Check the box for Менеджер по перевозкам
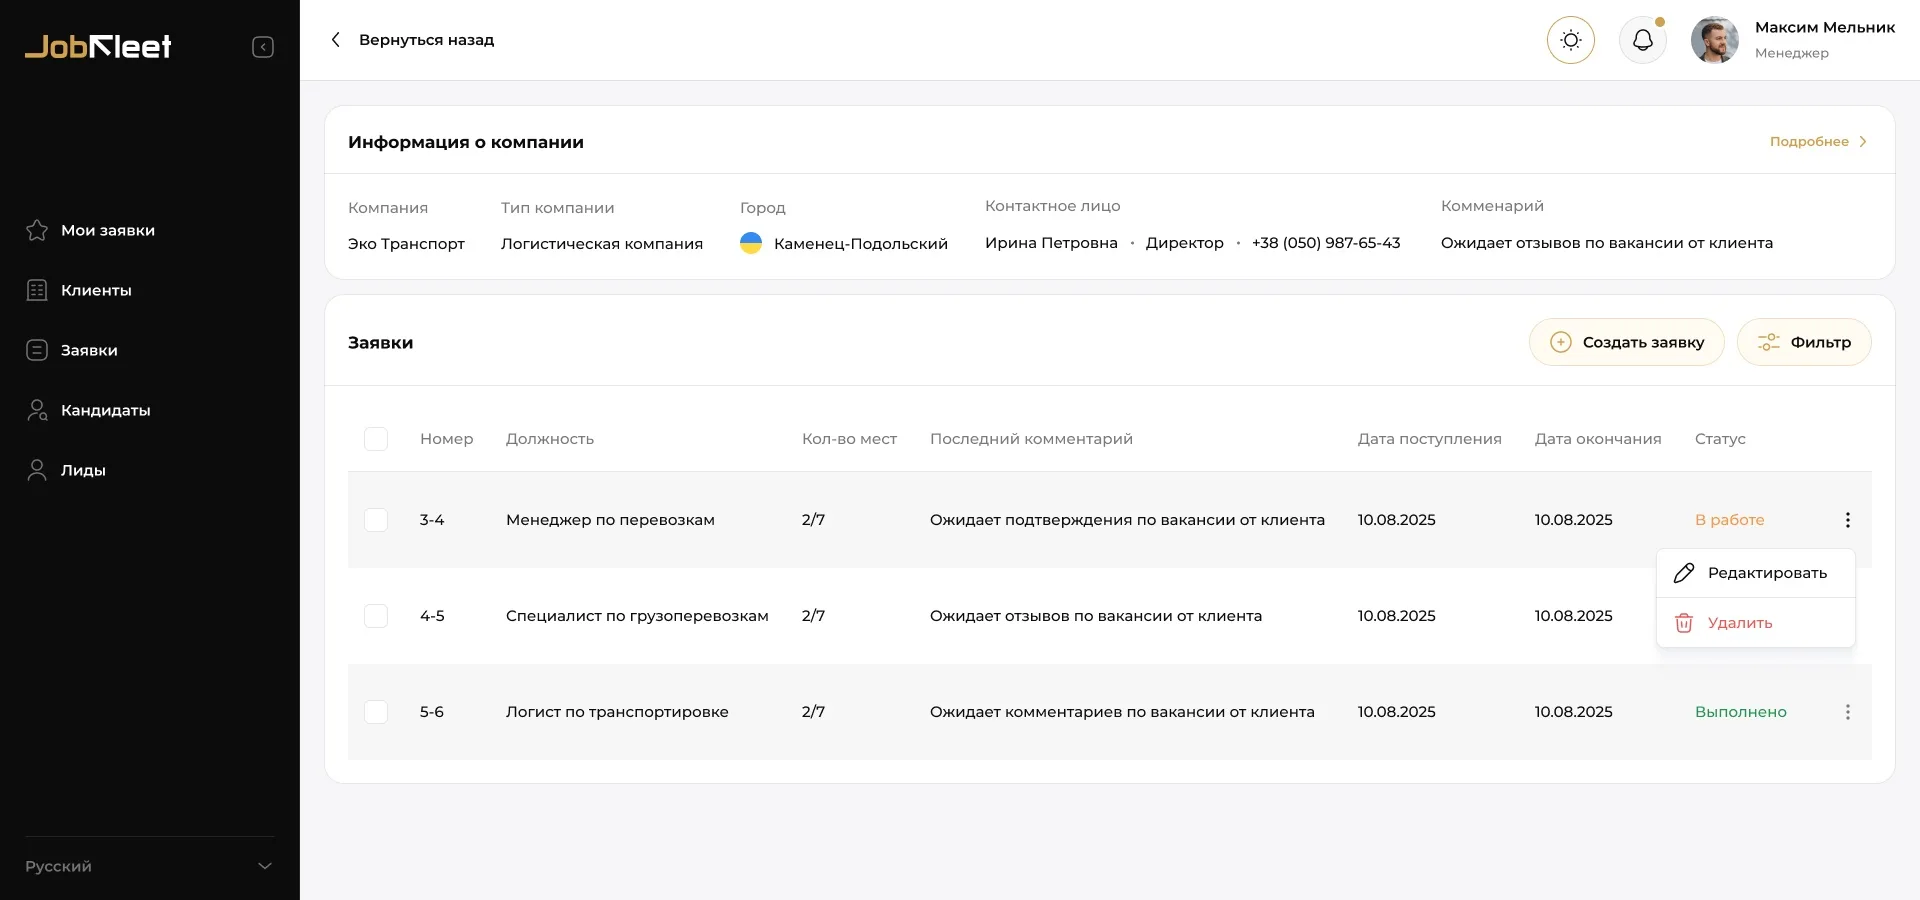The width and height of the screenshot is (1920, 900). [x=376, y=520]
